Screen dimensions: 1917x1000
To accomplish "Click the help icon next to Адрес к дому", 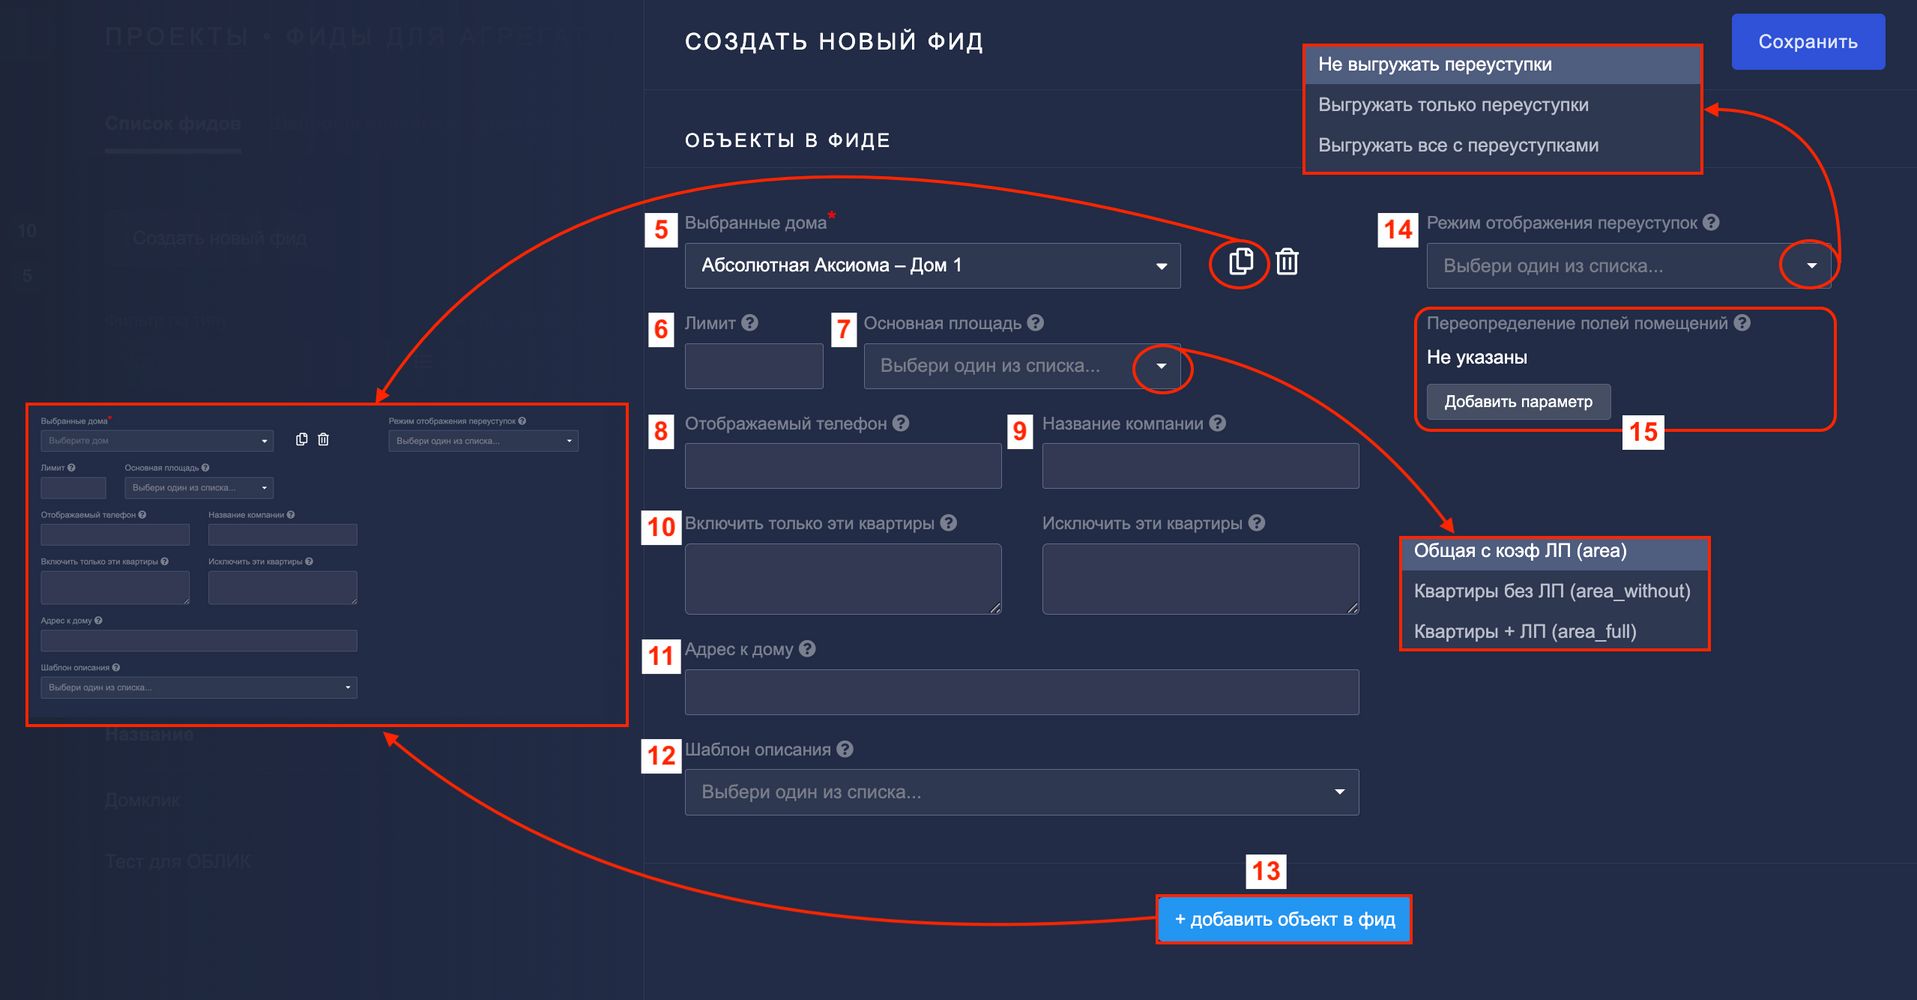I will click(808, 649).
